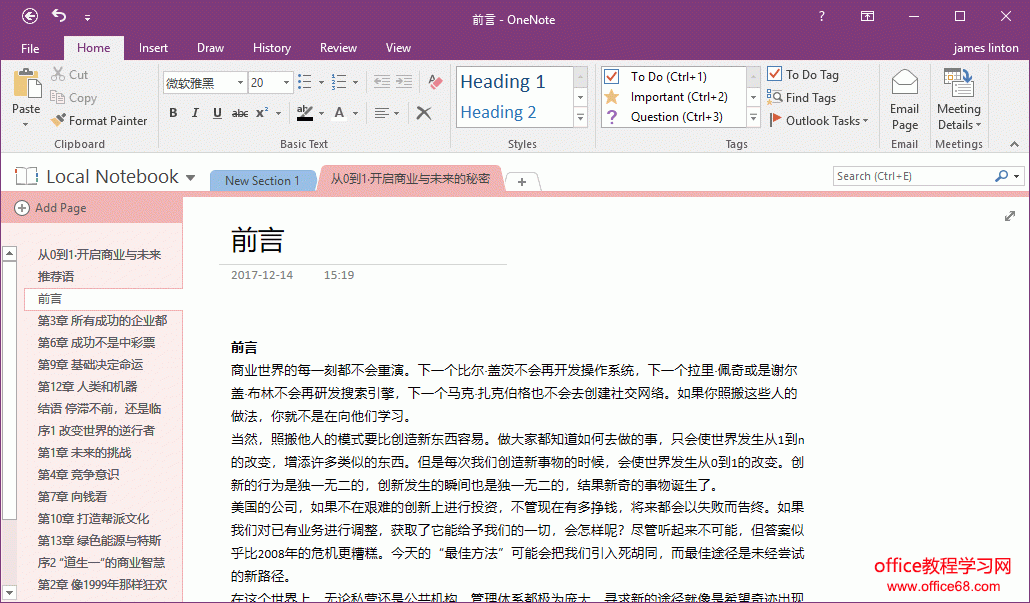Click the text highlight color button
Viewport: 1030px width, 603px height.
tap(304, 113)
